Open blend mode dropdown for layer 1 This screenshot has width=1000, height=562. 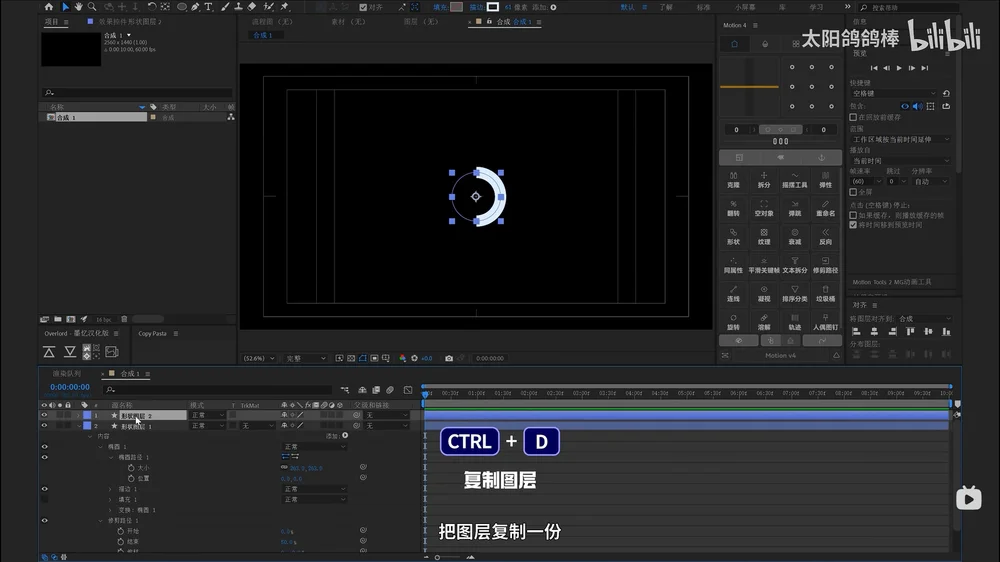(207, 415)
